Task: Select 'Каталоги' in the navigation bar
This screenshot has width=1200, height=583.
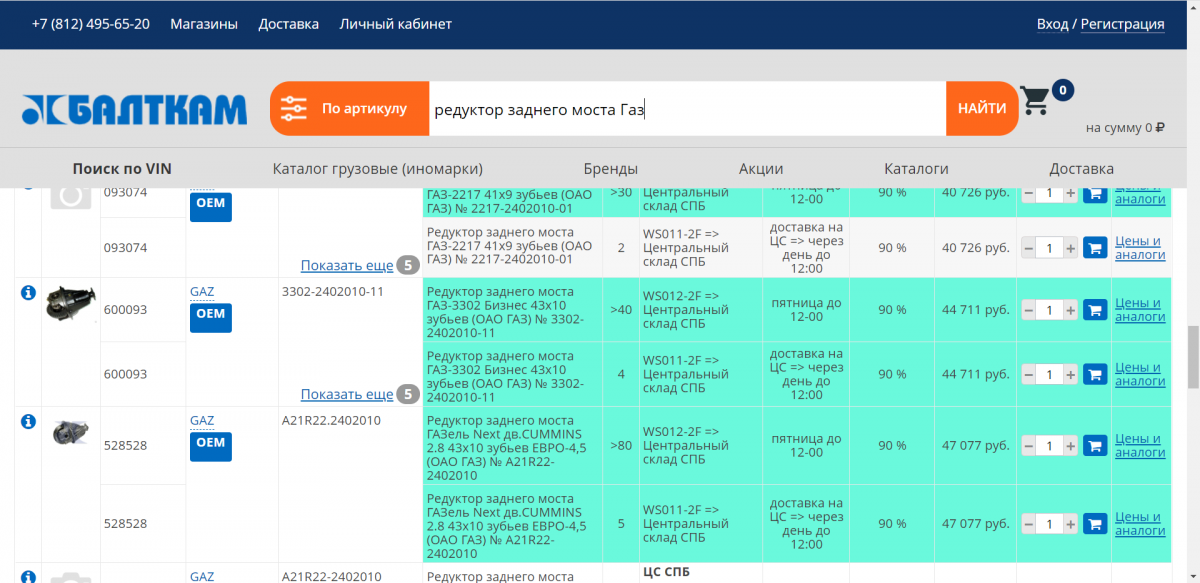Action: pyautogui.click(x=916, y=169)
